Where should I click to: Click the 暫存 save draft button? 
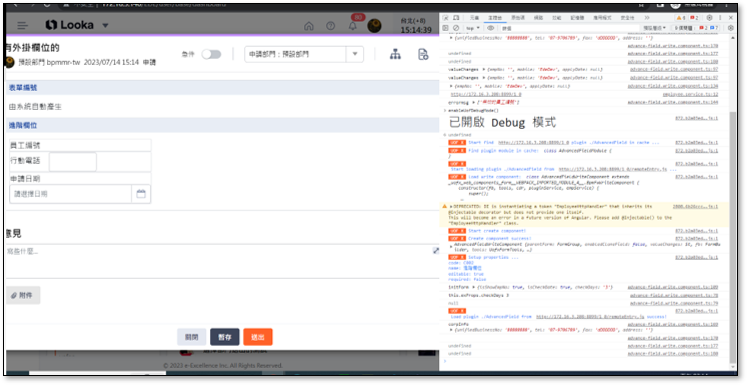224,337
